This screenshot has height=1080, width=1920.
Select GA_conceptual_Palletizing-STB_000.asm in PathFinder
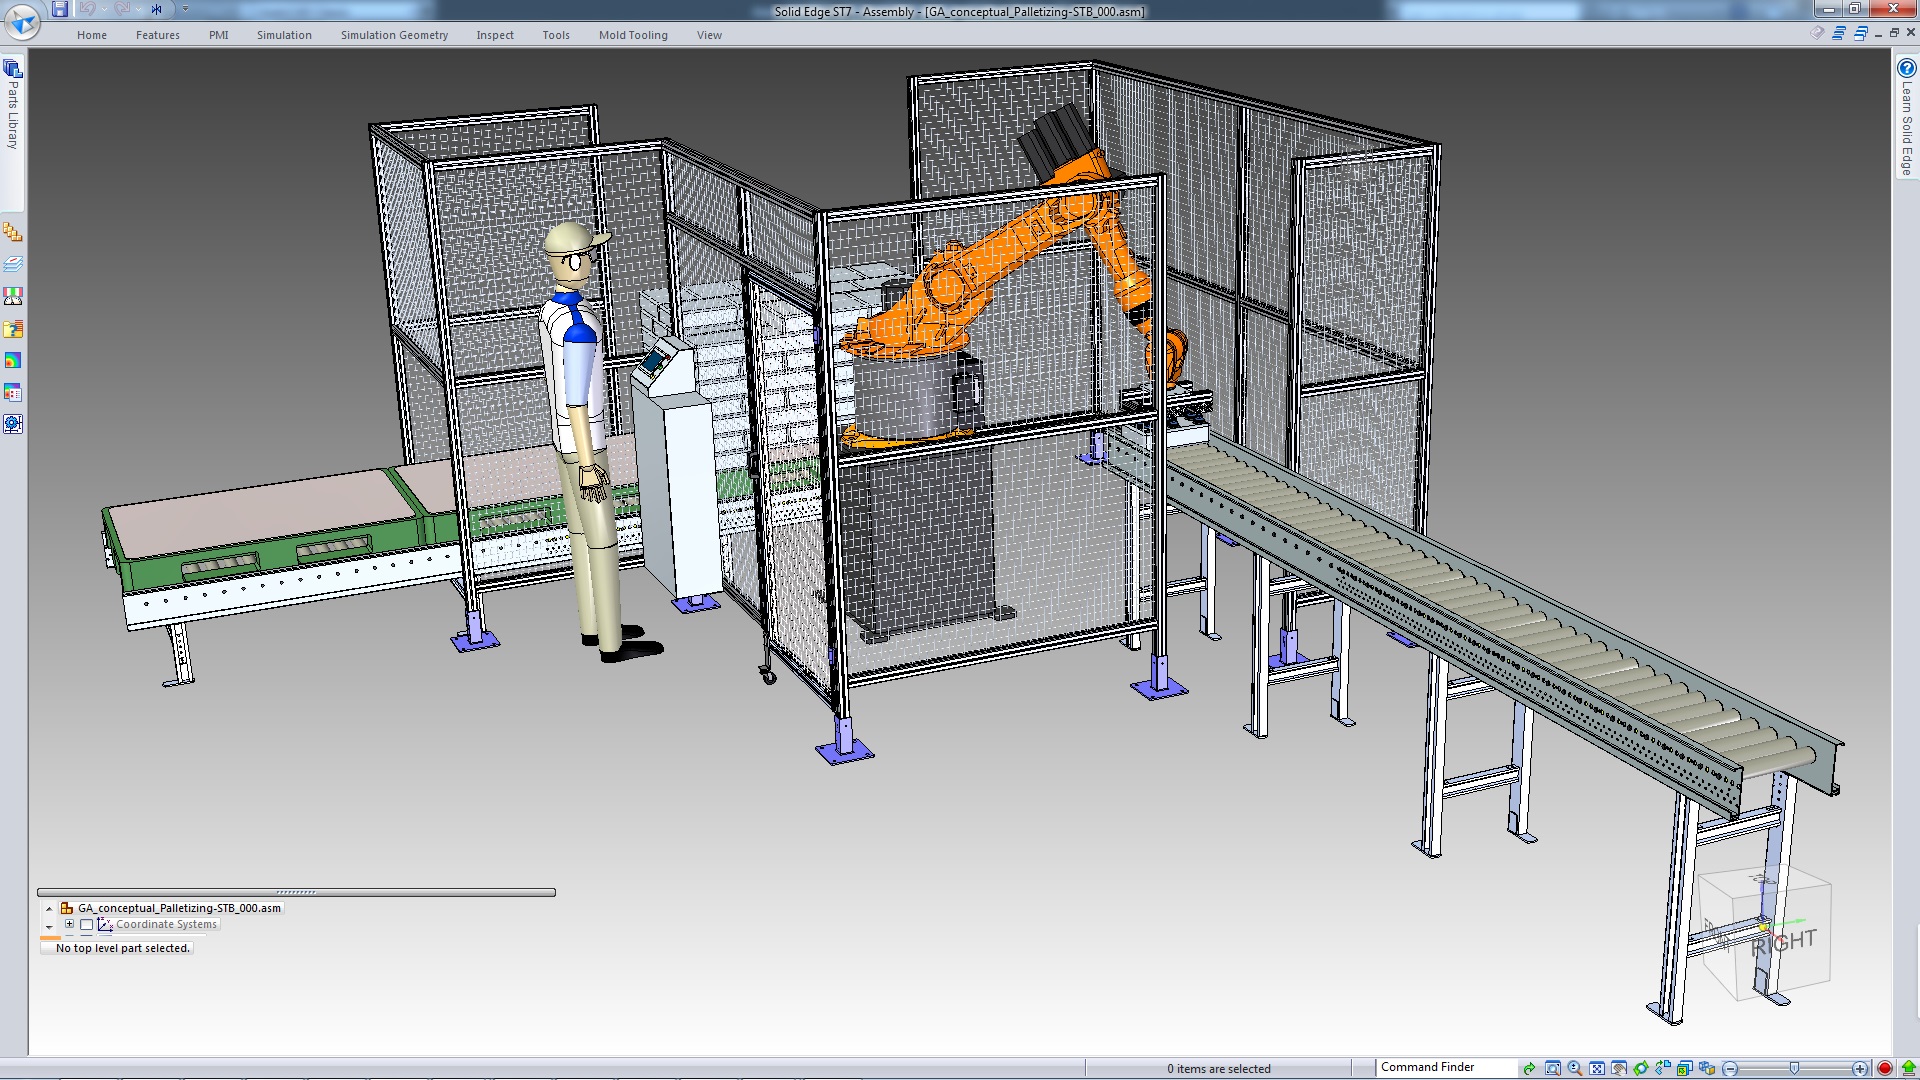pyautogui.click(x=180, y=908)
